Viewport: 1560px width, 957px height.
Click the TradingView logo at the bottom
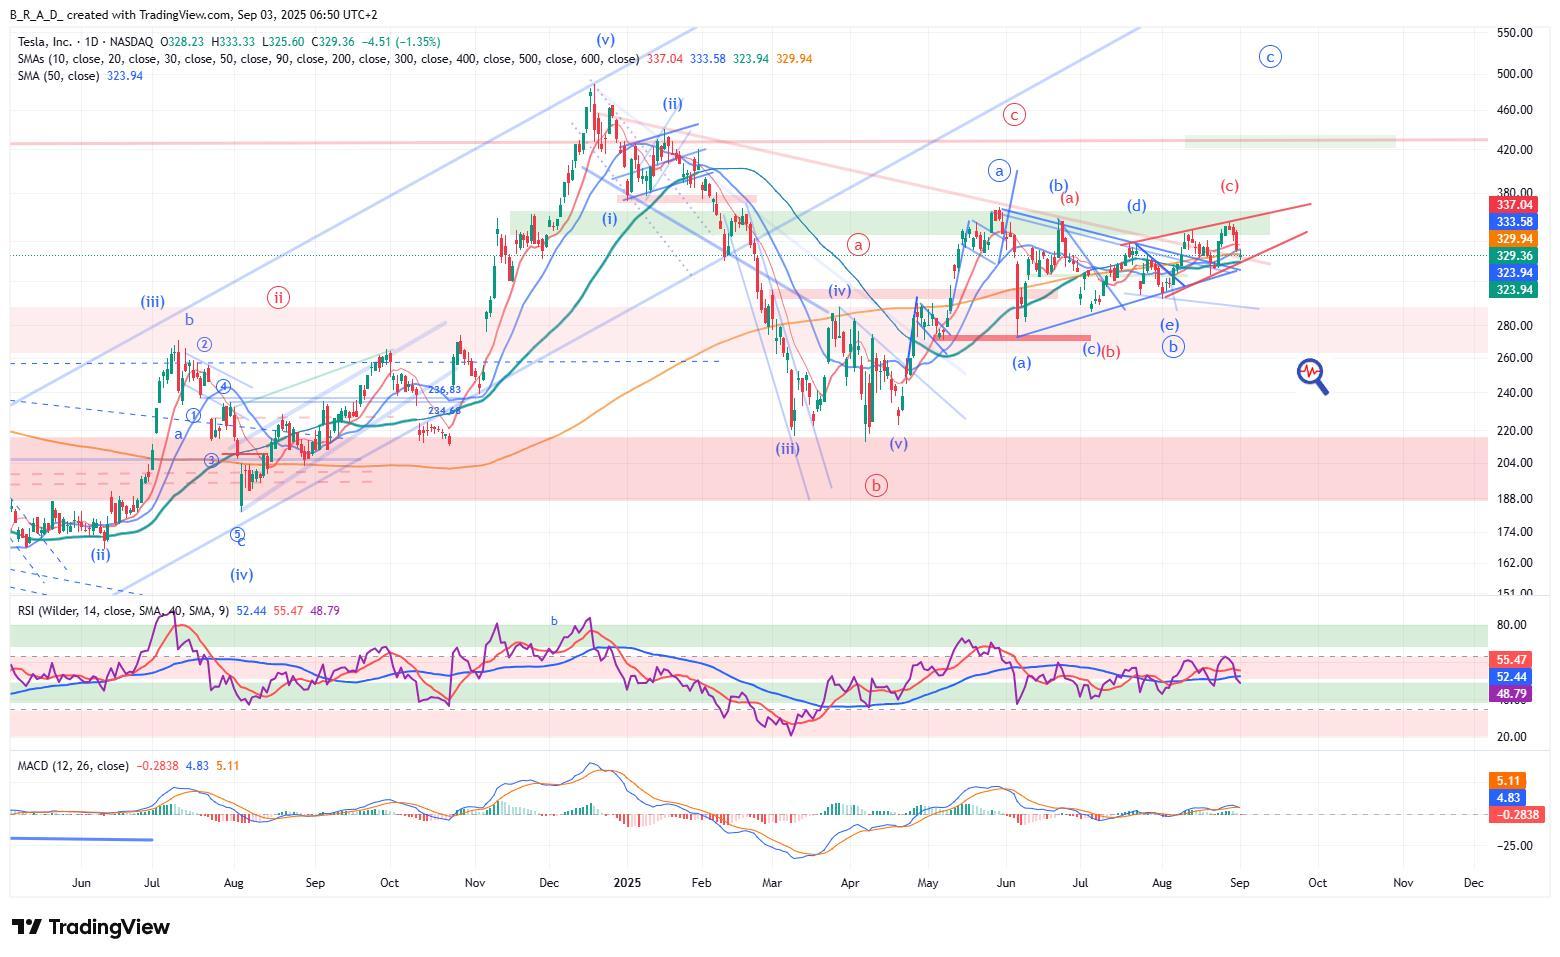tap(90, 927)
